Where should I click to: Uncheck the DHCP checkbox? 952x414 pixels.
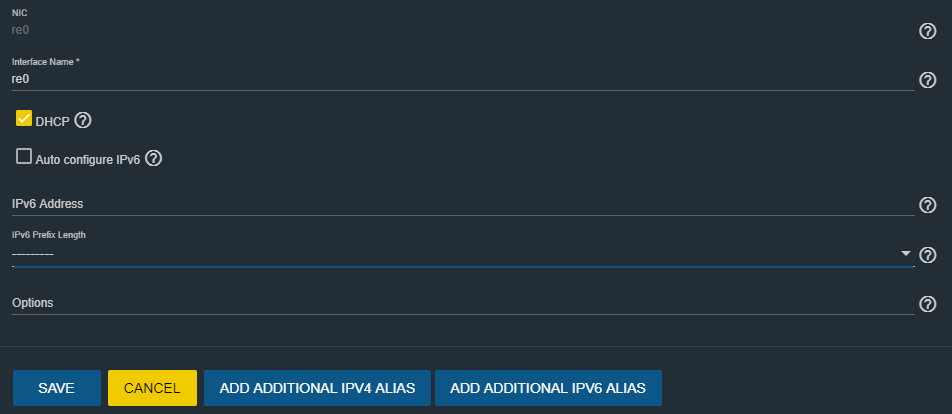click(24, 118)
